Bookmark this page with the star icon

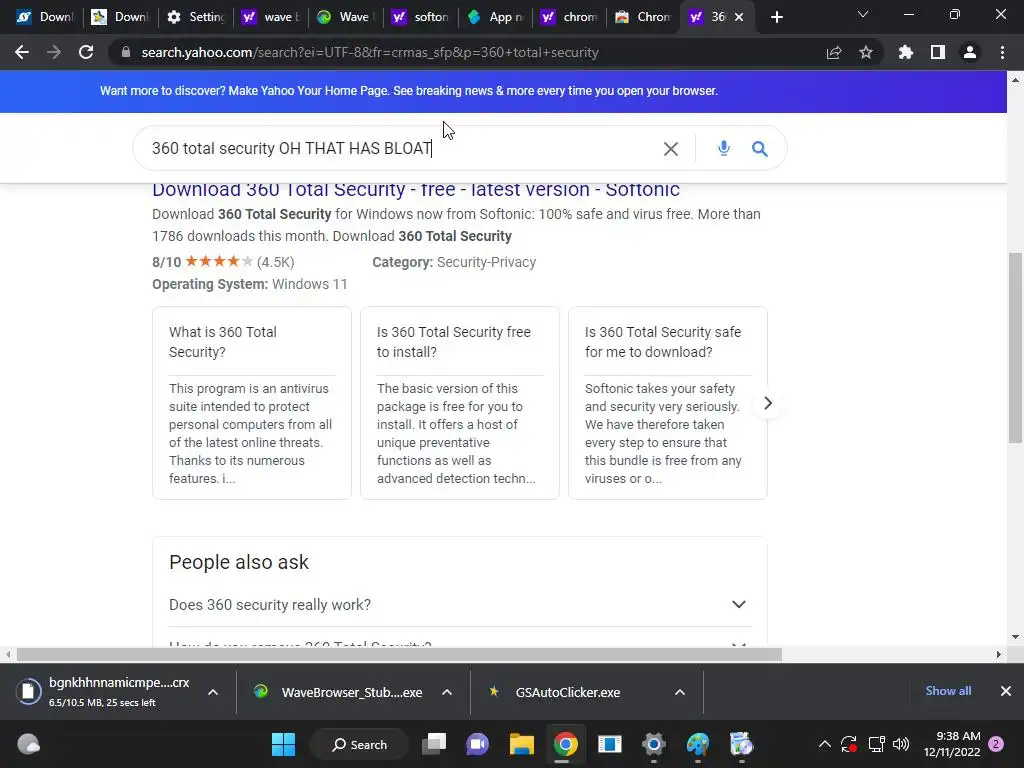[866, 52]
